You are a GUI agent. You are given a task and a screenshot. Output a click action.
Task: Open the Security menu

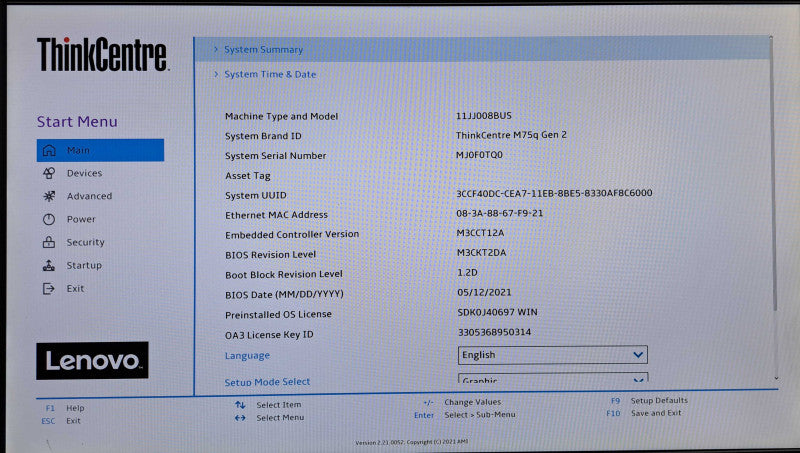85,242
